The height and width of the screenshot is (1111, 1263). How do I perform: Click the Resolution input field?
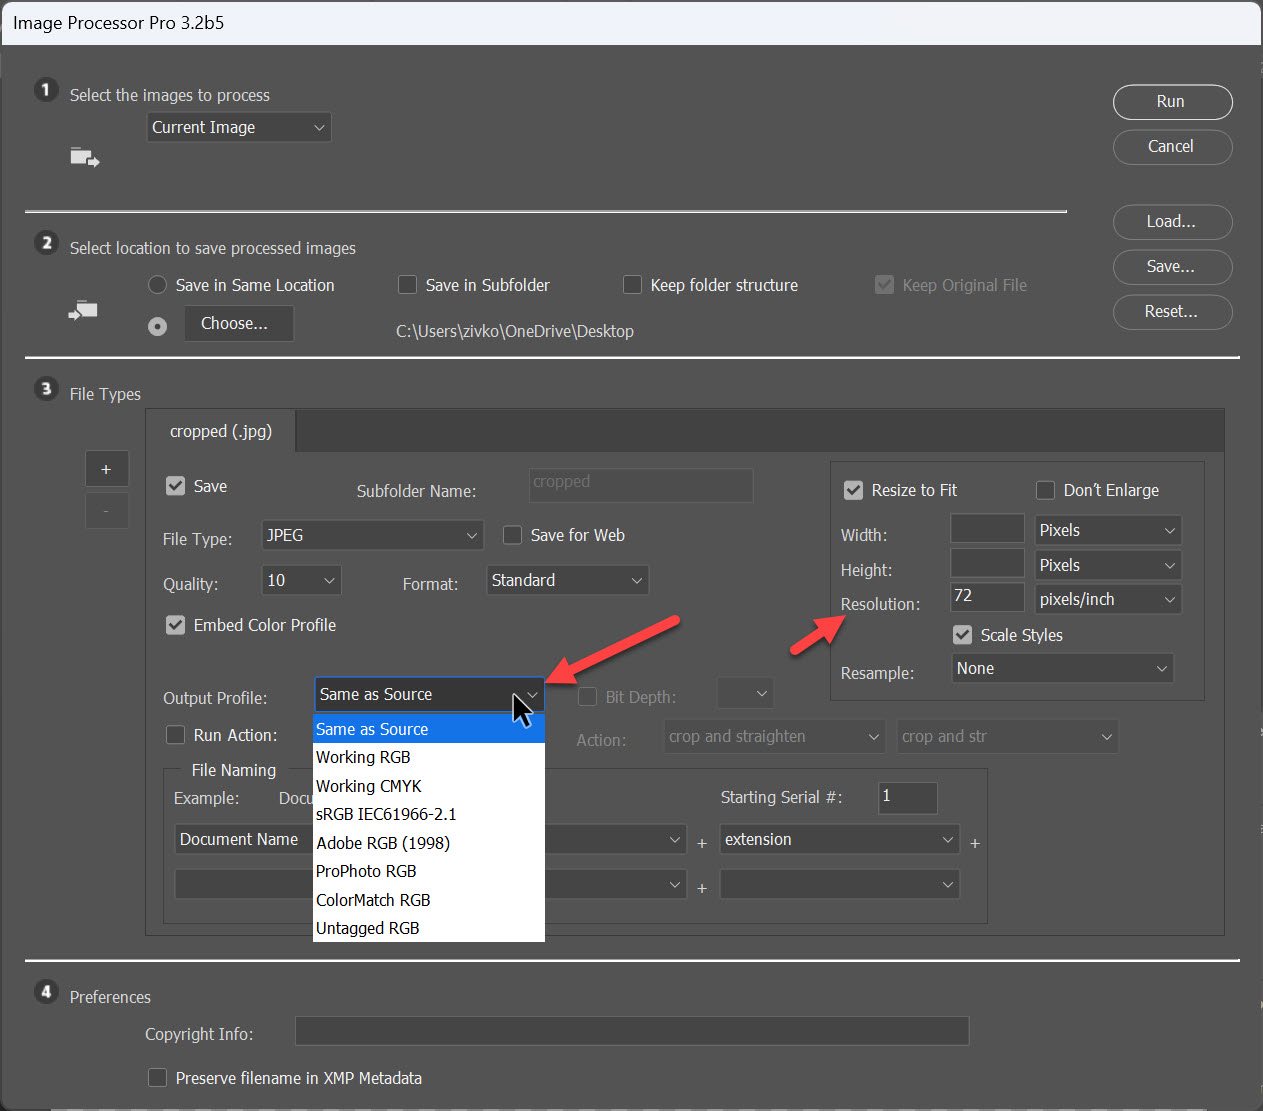coord(986,597)
